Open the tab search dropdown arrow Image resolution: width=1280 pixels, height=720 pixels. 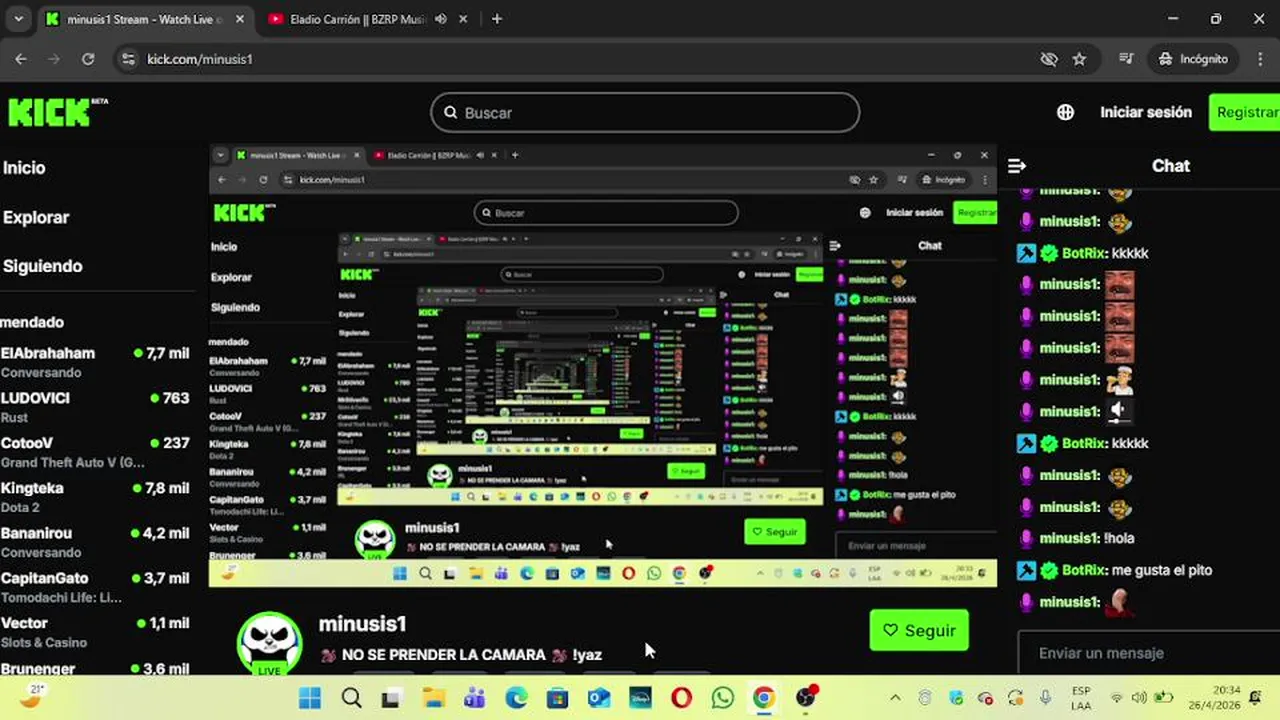(x=18, y=19)
